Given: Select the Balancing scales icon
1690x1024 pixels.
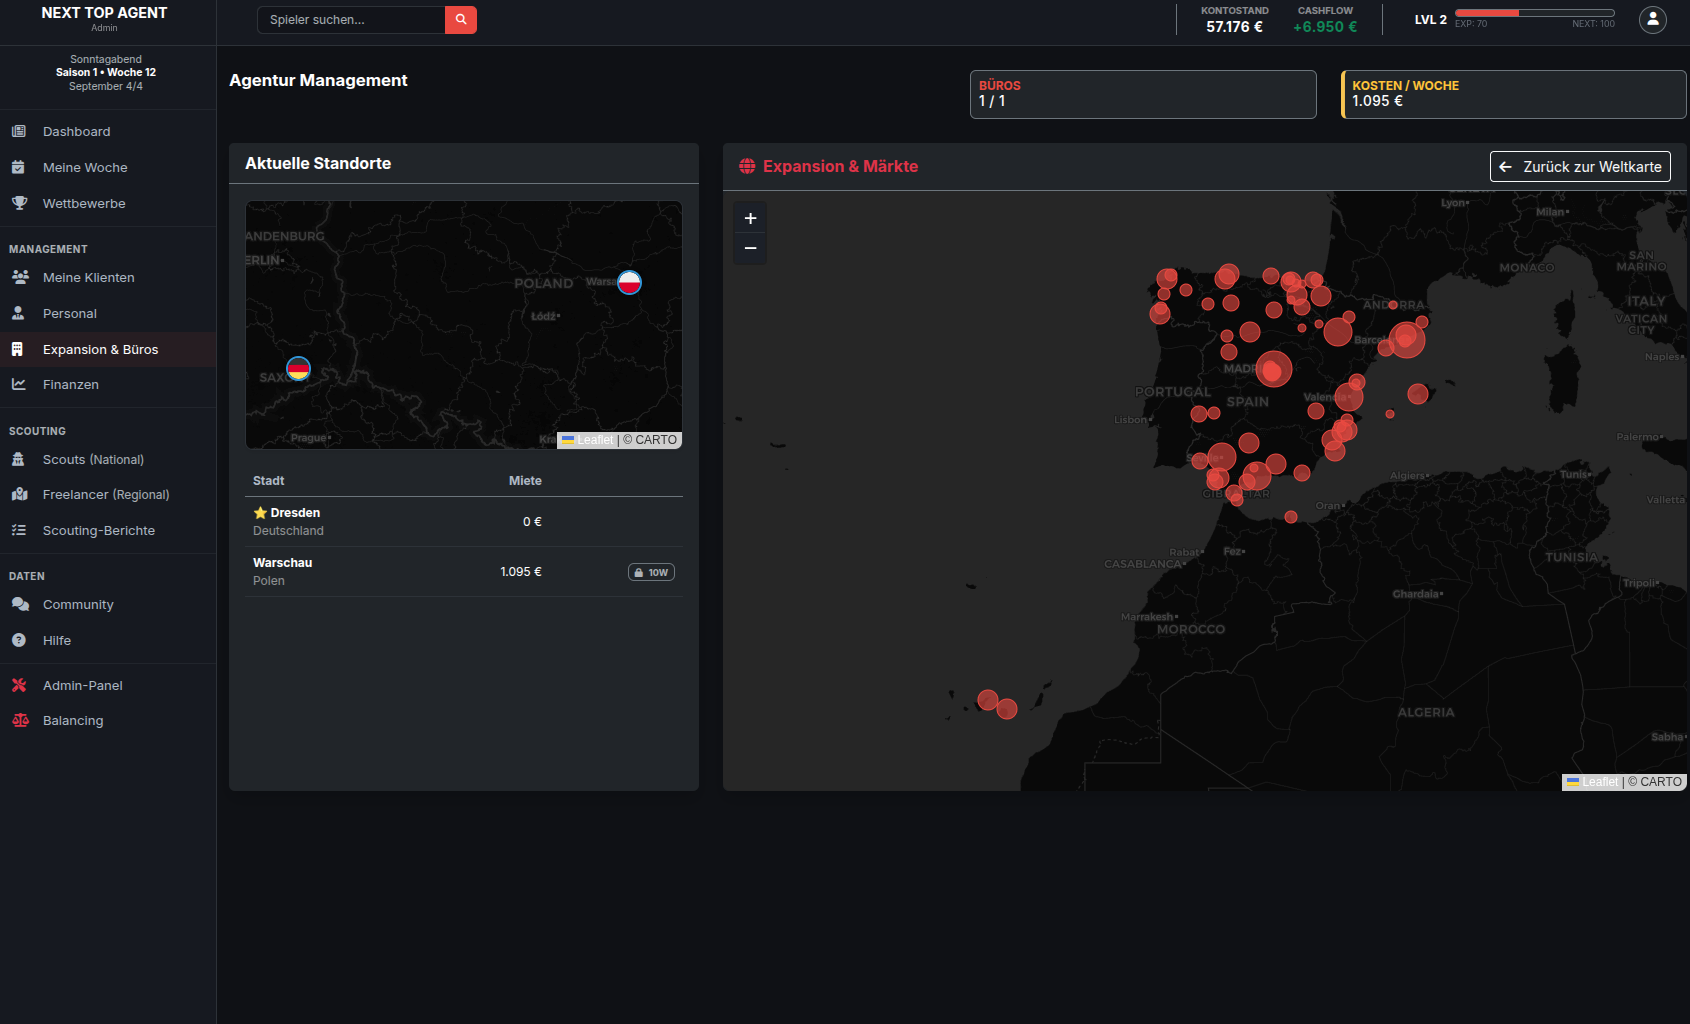Looking at the screenshot, I should pyautogui.click(x=18, y=720).
